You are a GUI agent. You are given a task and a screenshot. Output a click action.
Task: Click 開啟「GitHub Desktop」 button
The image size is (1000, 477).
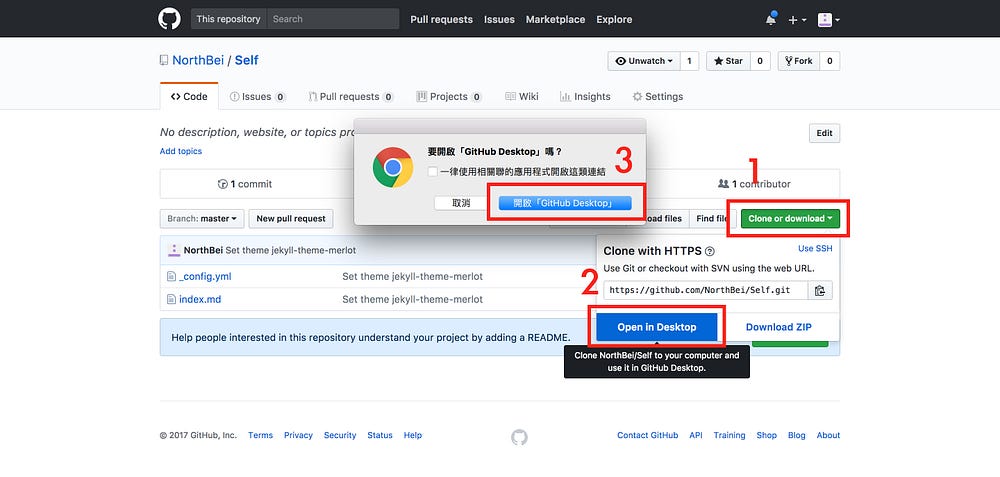click(564, 203)
